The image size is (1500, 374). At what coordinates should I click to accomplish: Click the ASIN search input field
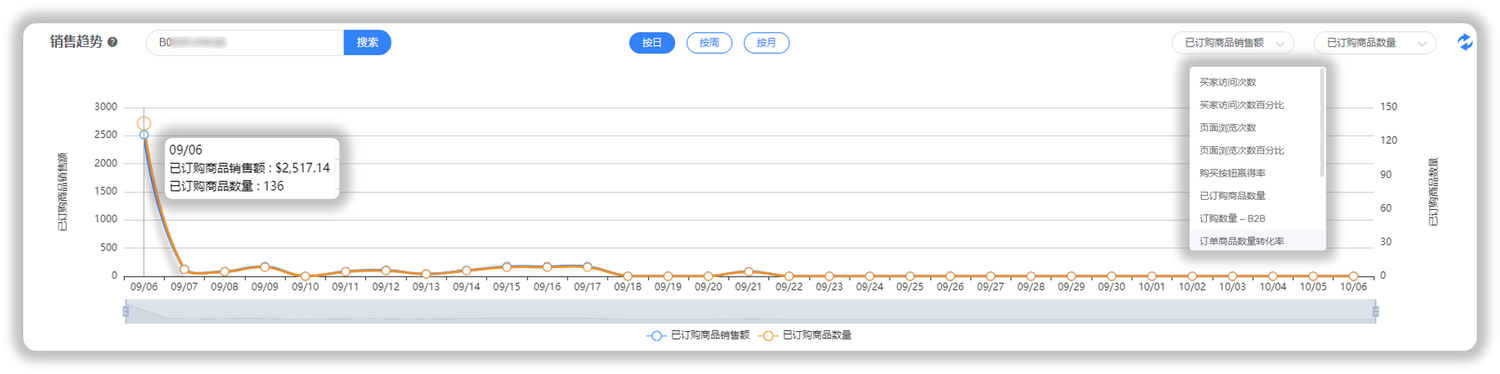(x=245, y=42)
